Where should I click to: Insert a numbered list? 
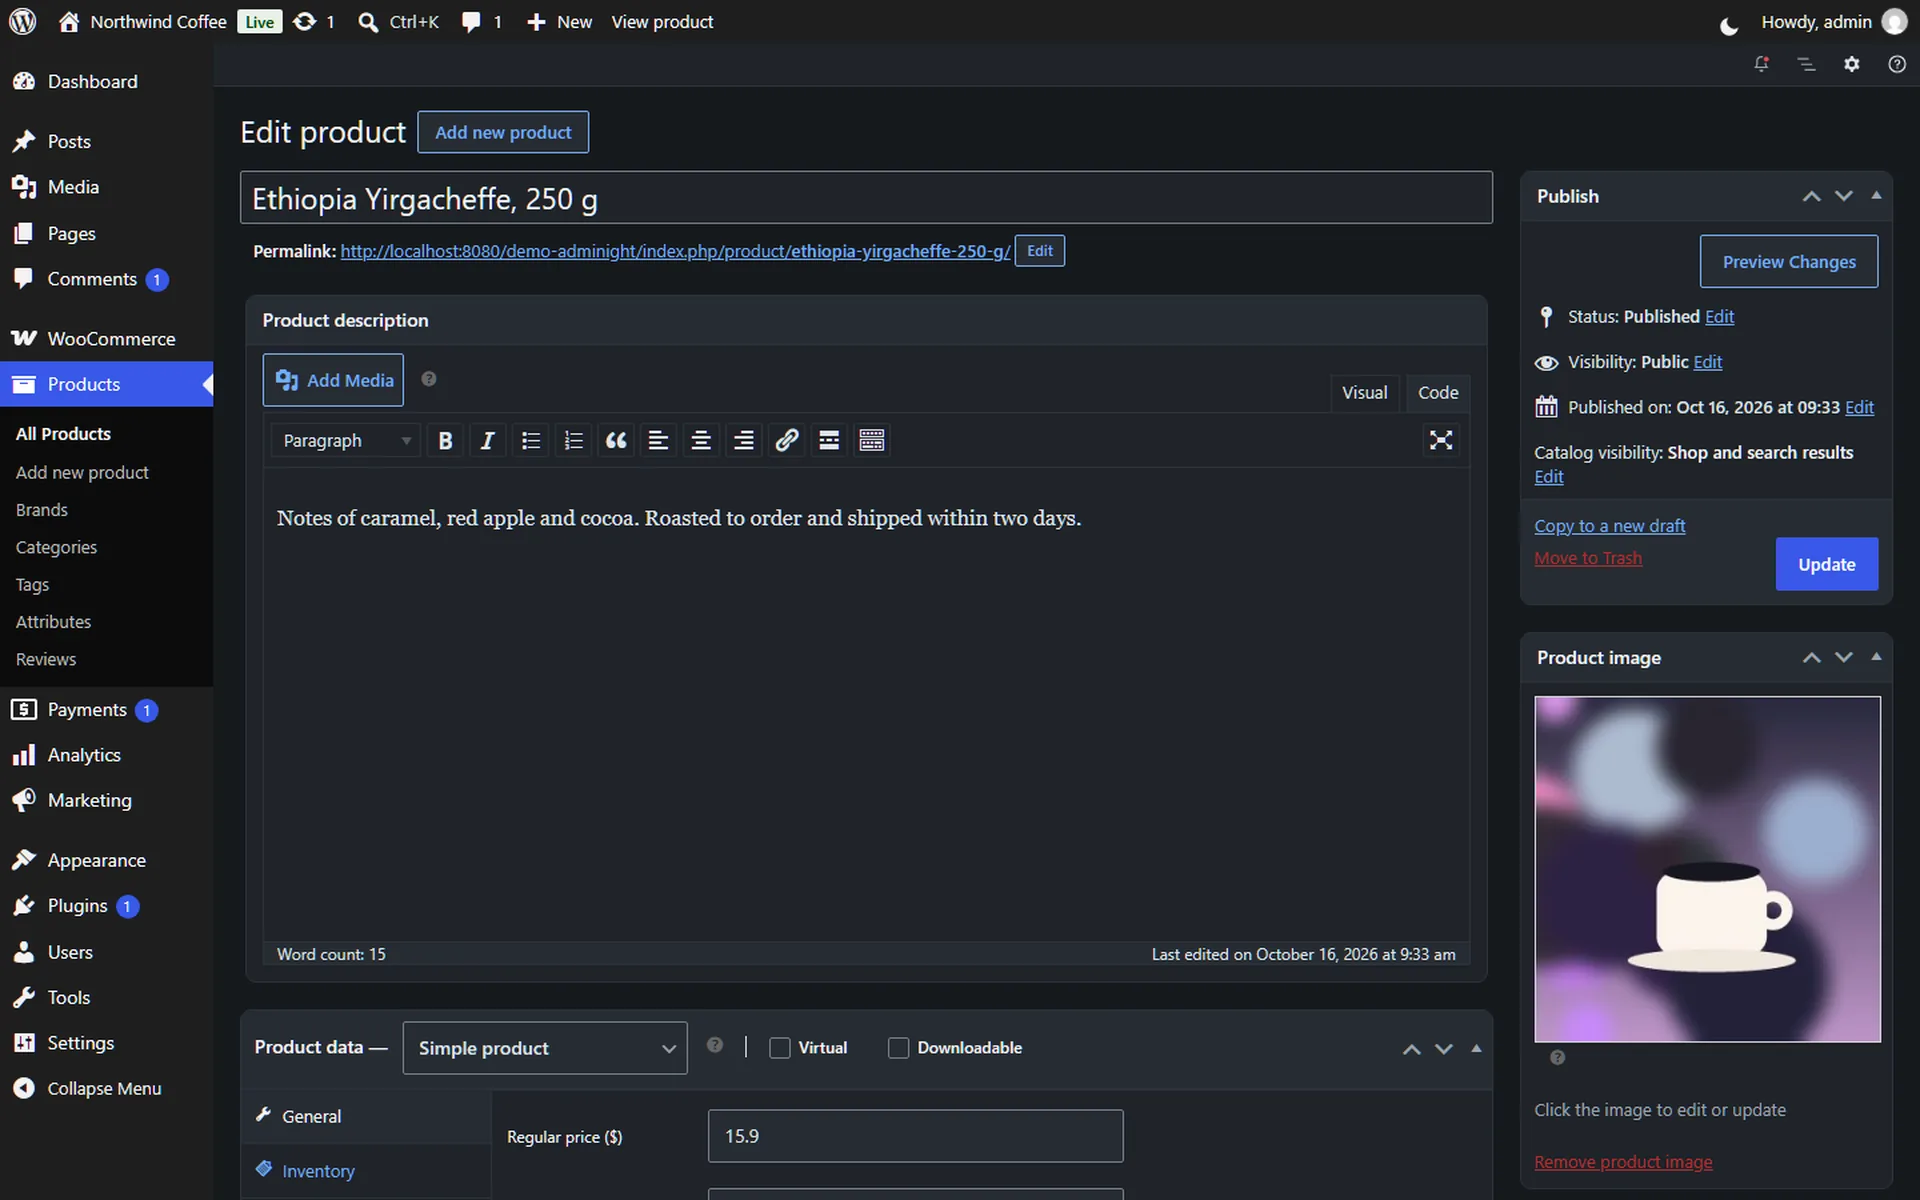(573, 441)
